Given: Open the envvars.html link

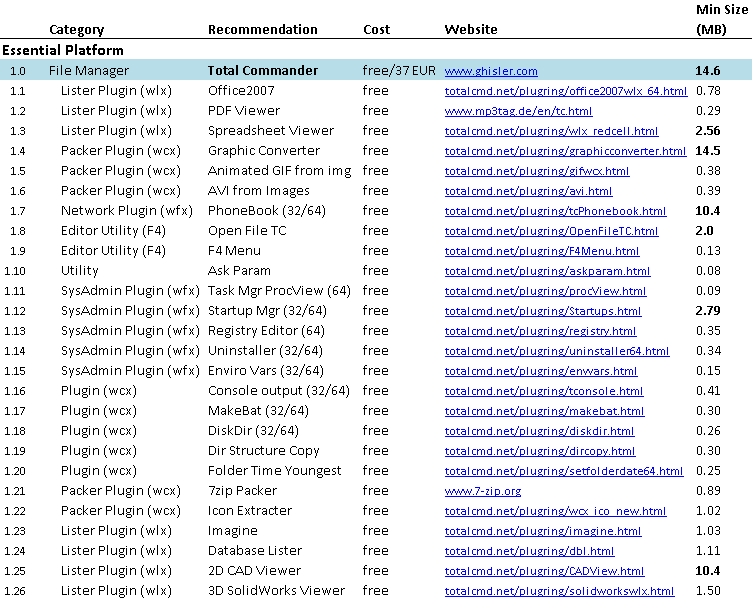Looking at the screenshot, I should pyautogui.click(x=541, y=371).
